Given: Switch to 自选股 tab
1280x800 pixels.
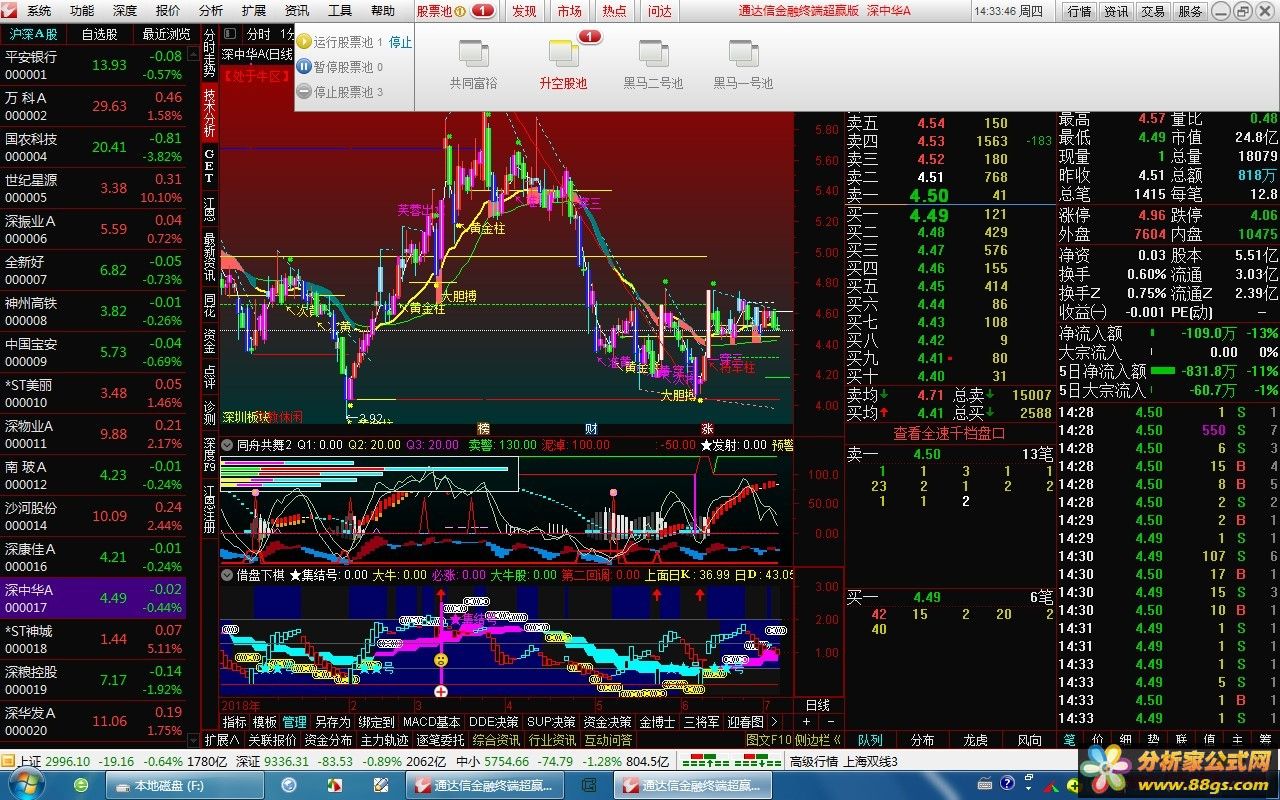Looking at the screenshot, I should 99,34.
